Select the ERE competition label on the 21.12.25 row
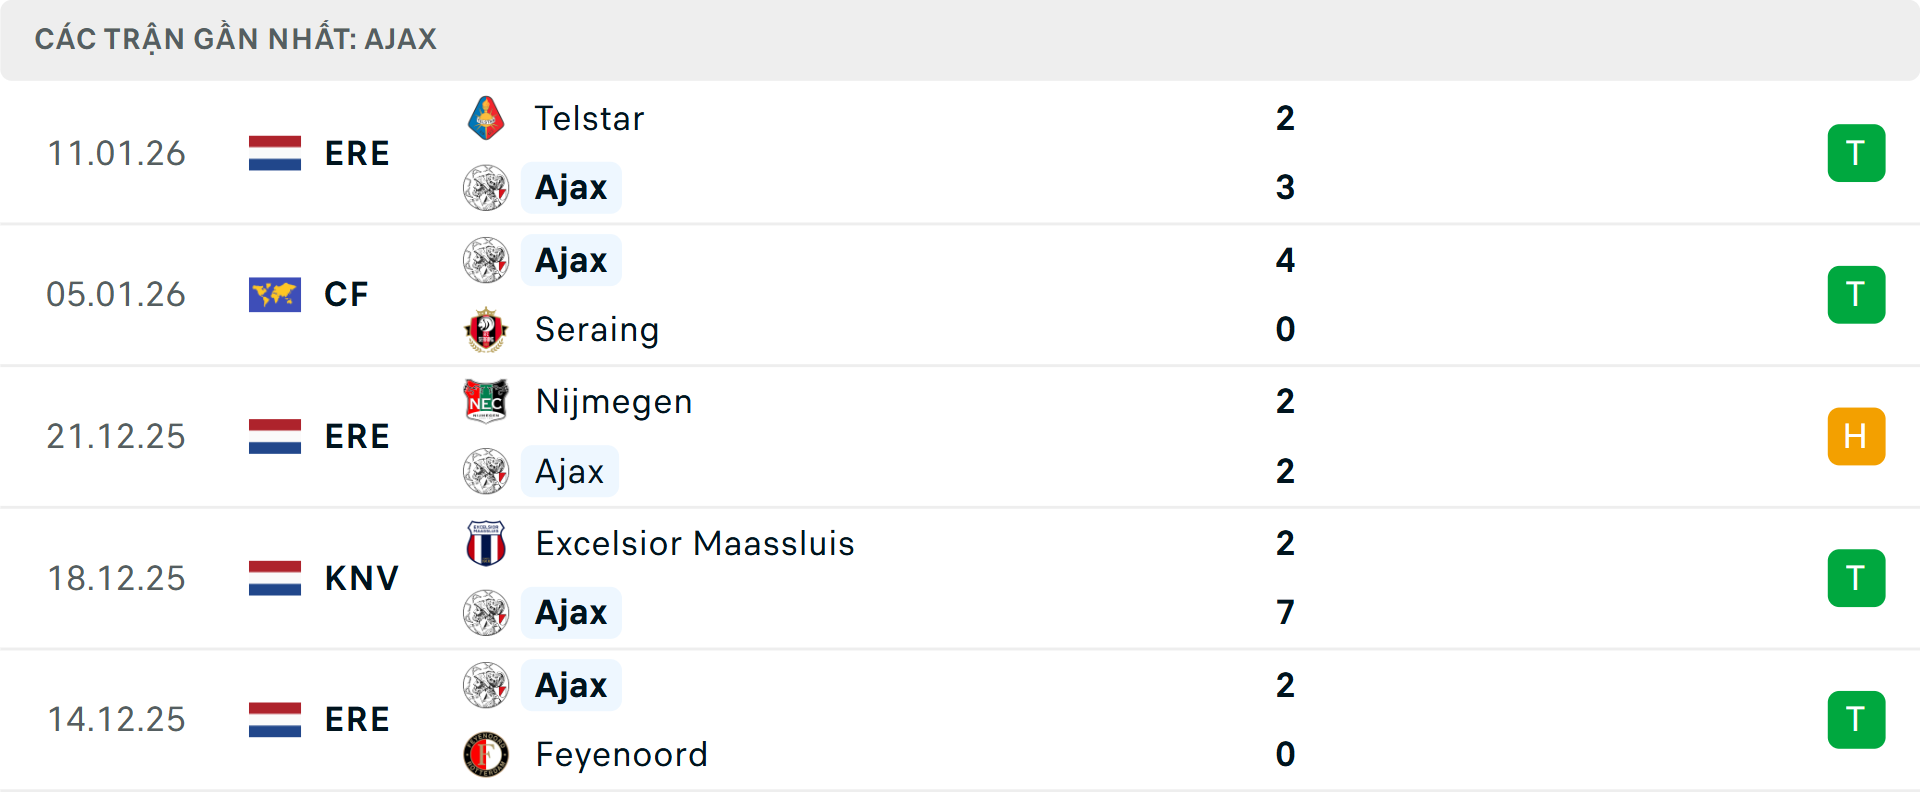The width and height of the screenshot is (1920, 792). tap(357, 436)
